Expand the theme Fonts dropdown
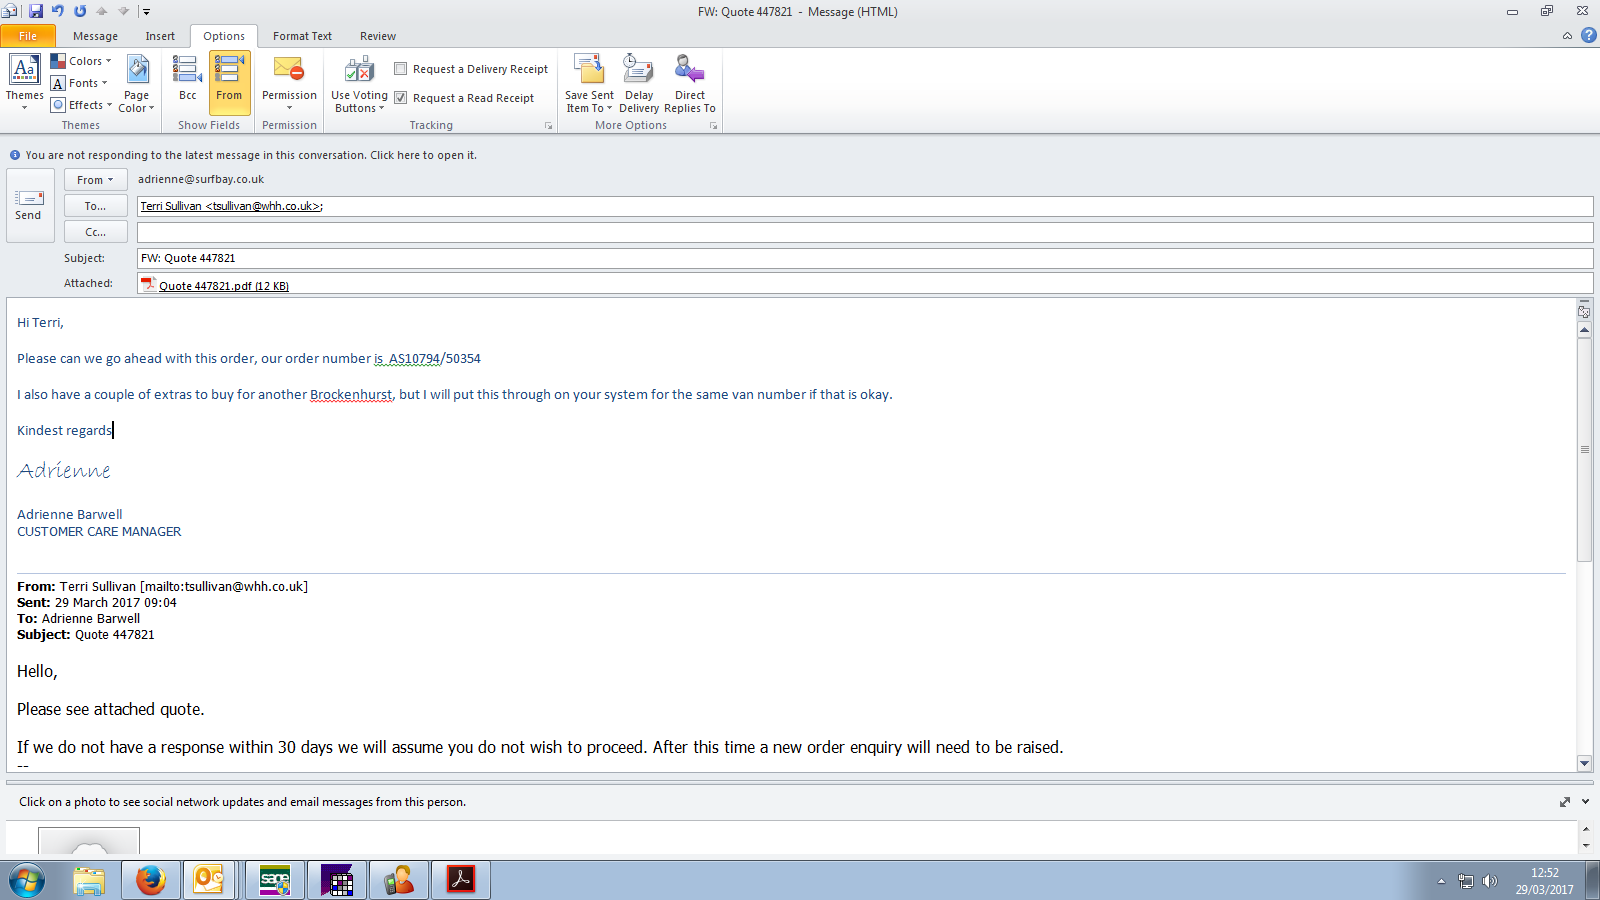 (x=80, y=83)
